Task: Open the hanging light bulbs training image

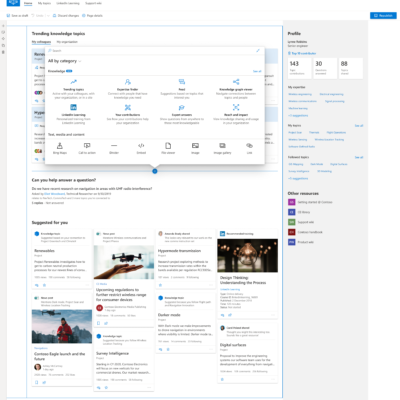Action: (x=247, y=255)
